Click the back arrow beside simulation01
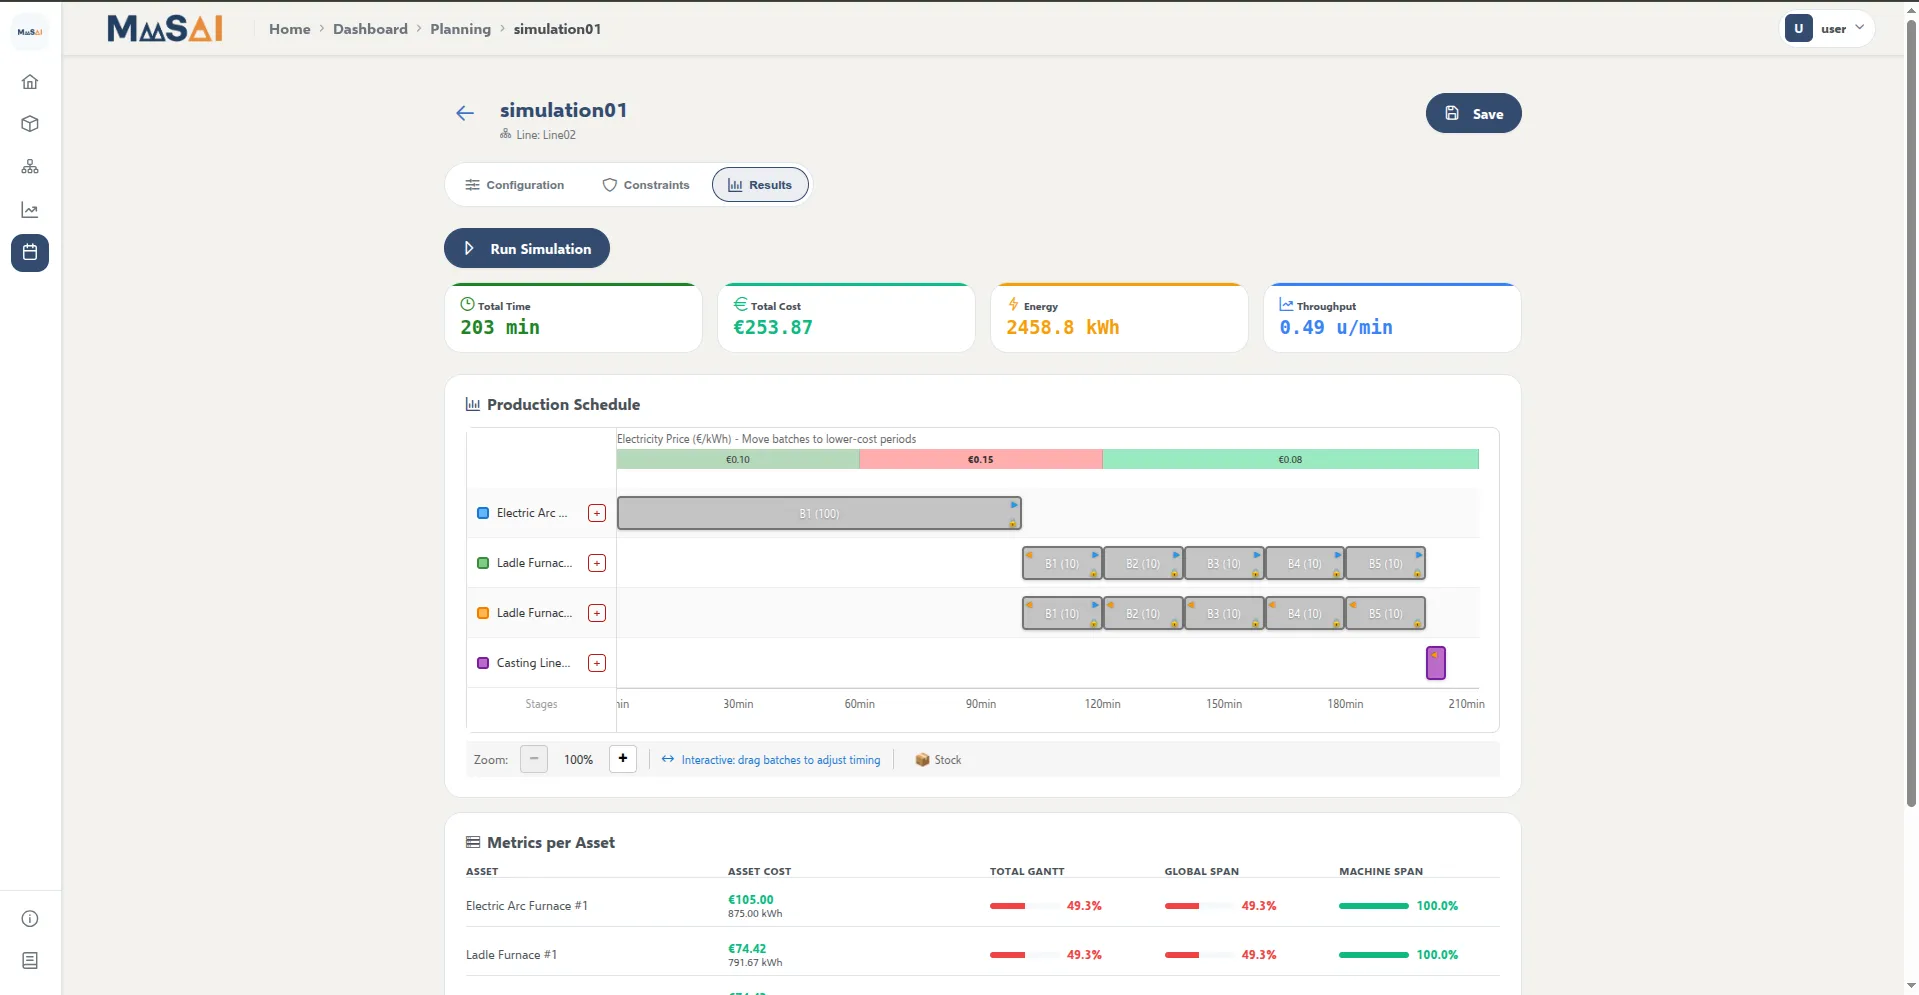Viewport: 1919px width, 995px height. coord(465,113)
